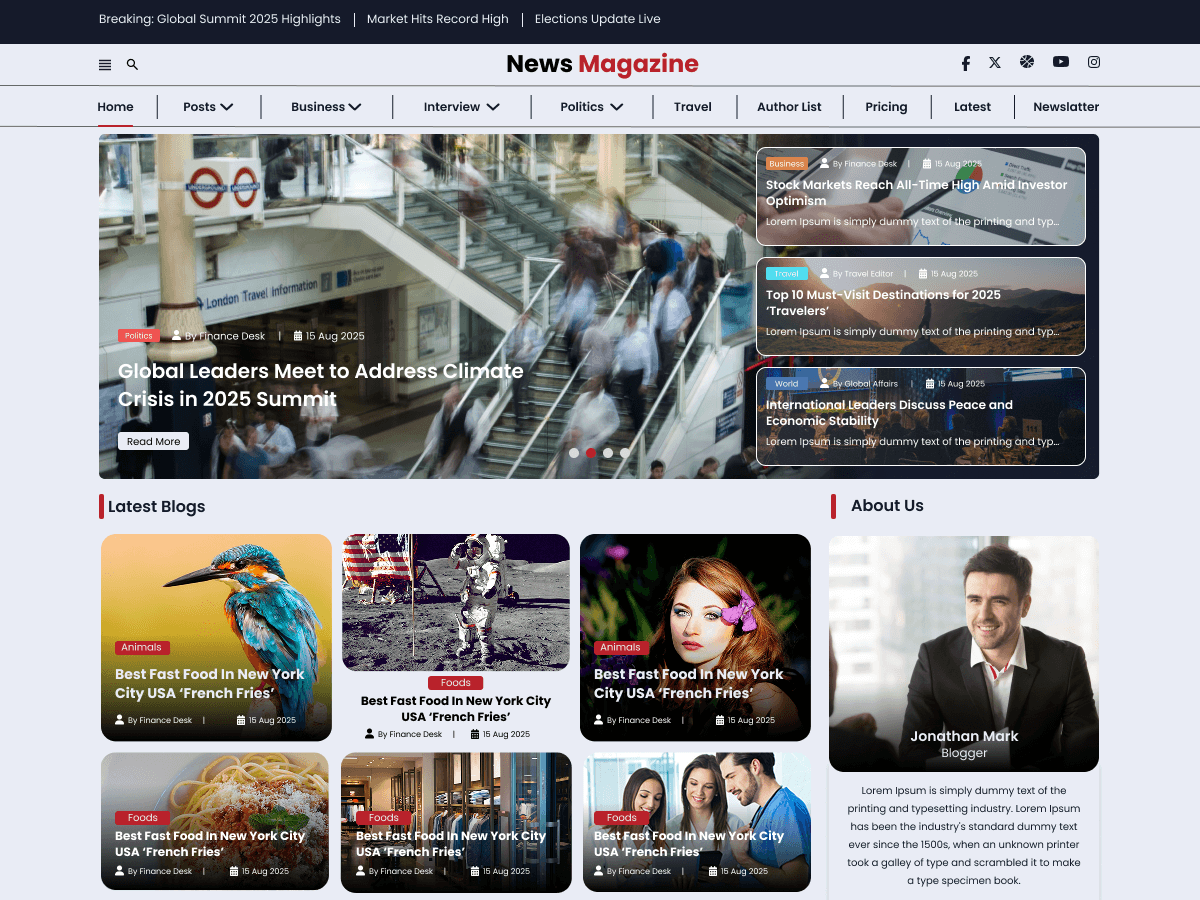Open the Dribbble social icon
This screenshot has height=900, width=1200.
(x=1027, y=62)
